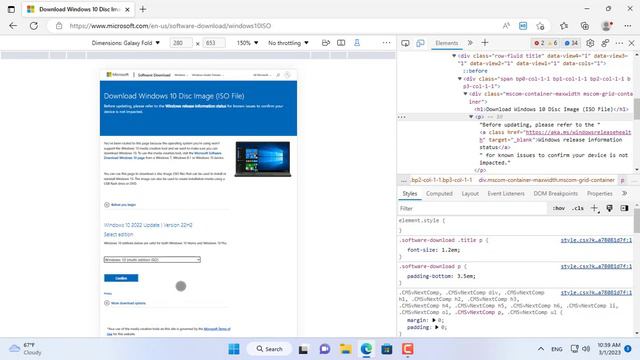Click the browser Back arrow

(x=13, y=26)
